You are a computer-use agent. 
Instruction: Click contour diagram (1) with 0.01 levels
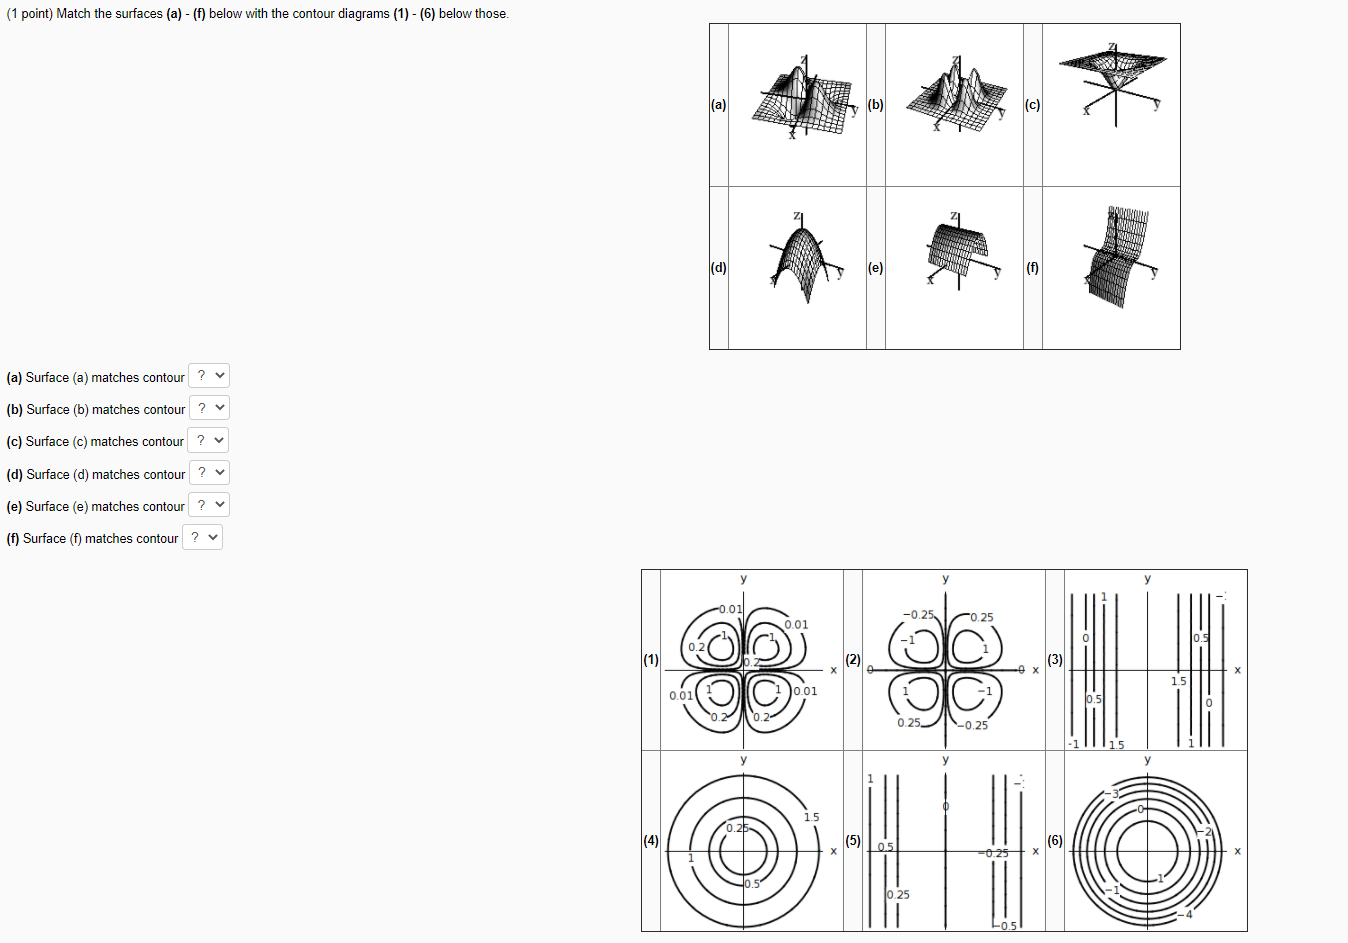752,660
